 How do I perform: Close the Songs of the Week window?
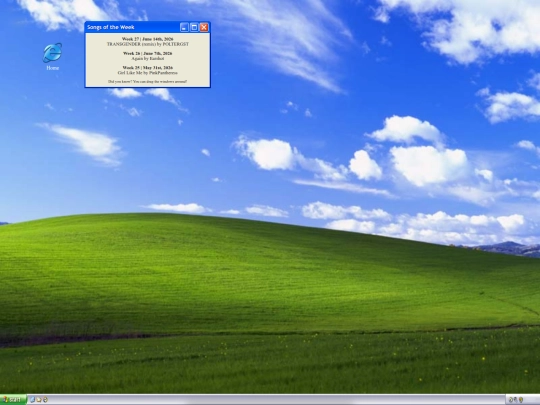click(x=204, y=27)
